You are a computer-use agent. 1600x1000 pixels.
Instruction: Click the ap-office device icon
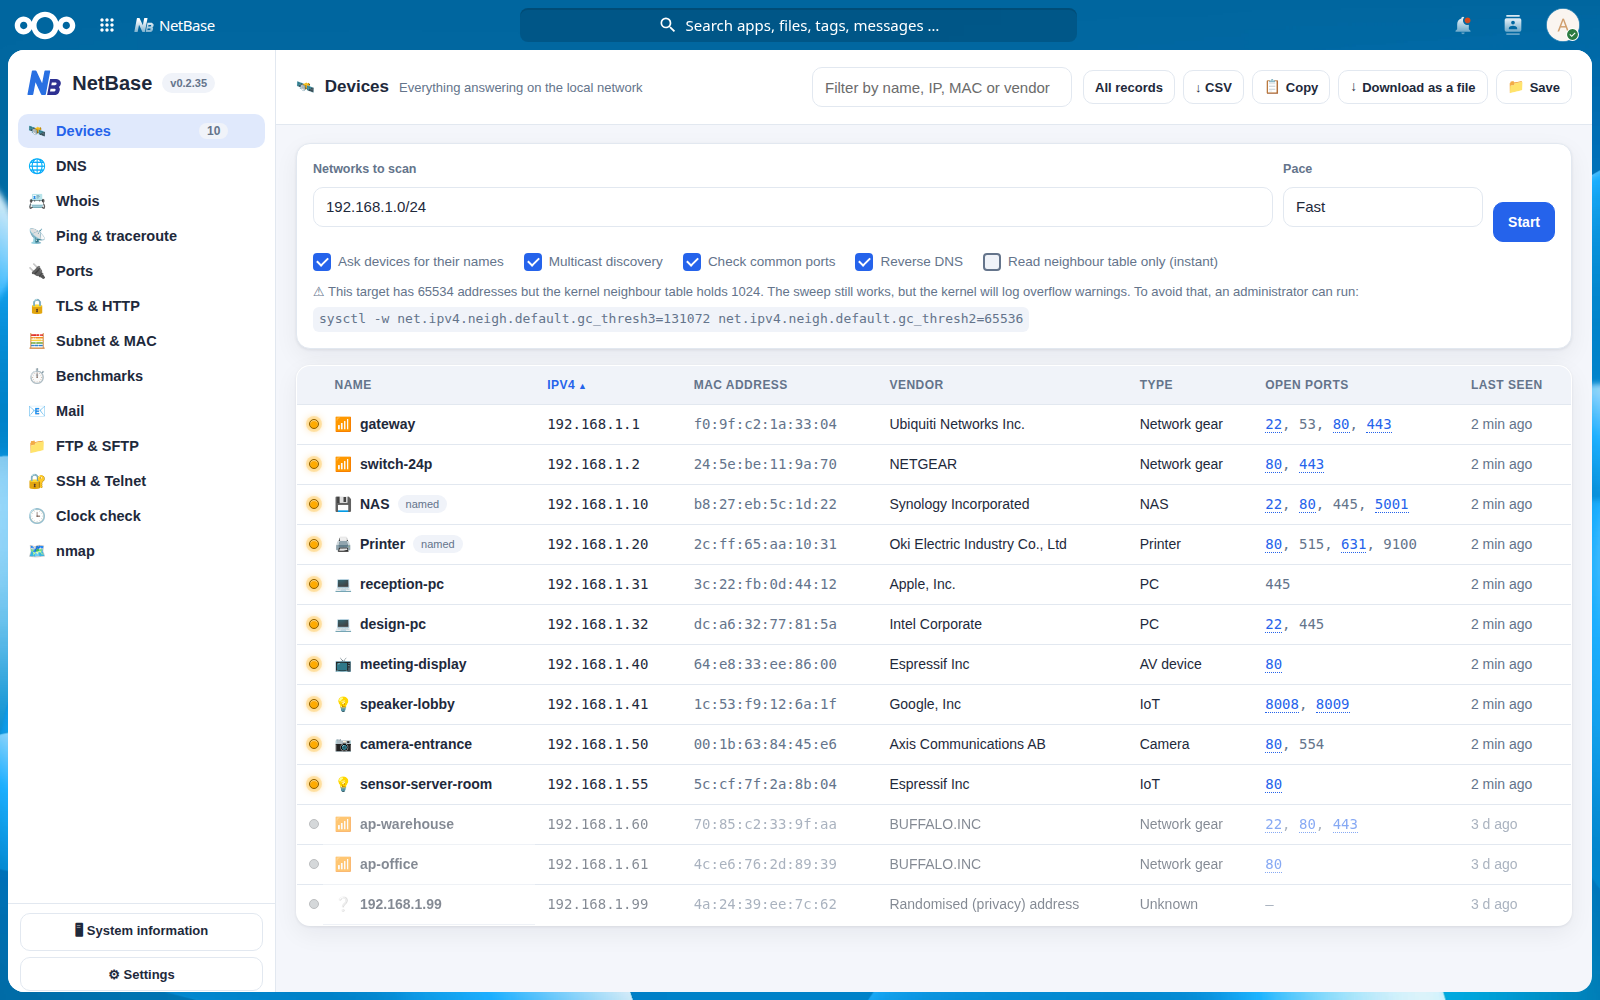(343, 864)
